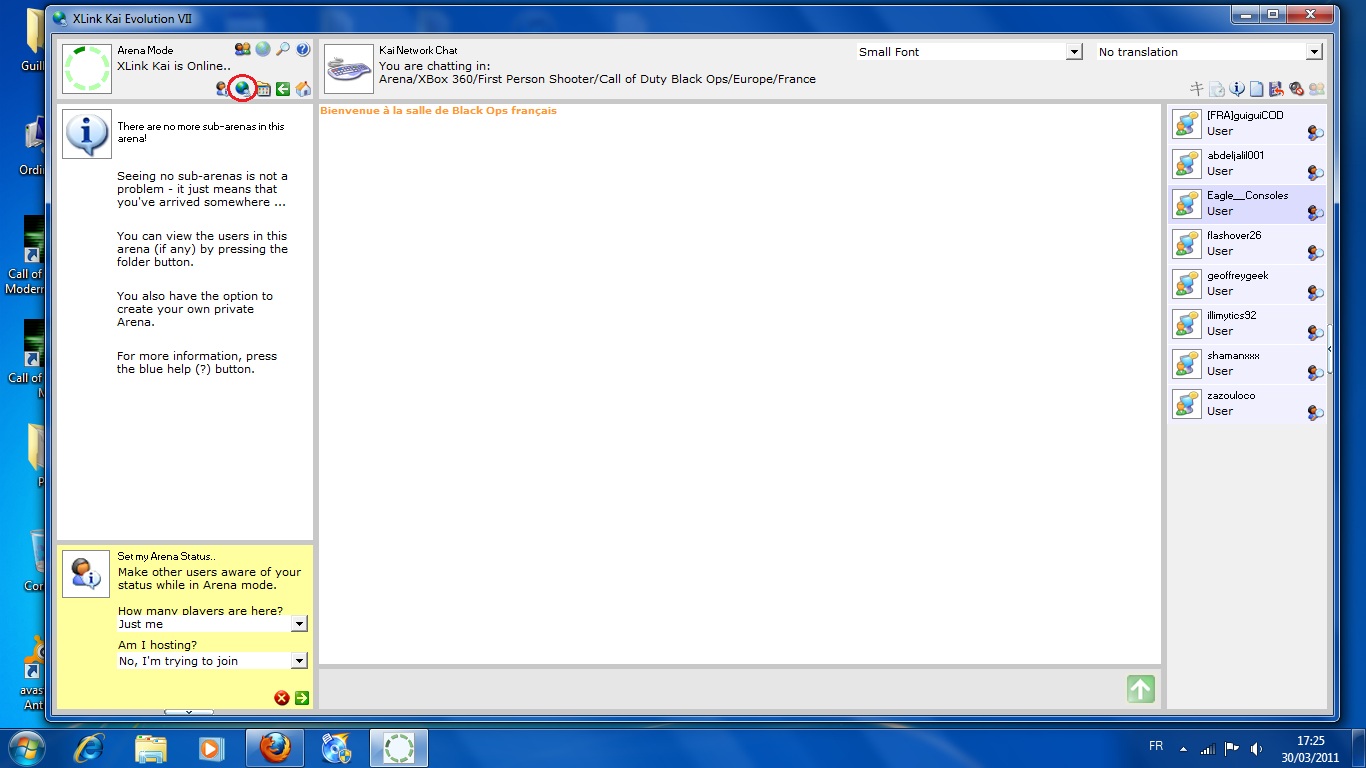This screenshot has width=1366, height=768.
Task: Click the greyed two-people icon in chat toolbar
Action: (1317, 89)
